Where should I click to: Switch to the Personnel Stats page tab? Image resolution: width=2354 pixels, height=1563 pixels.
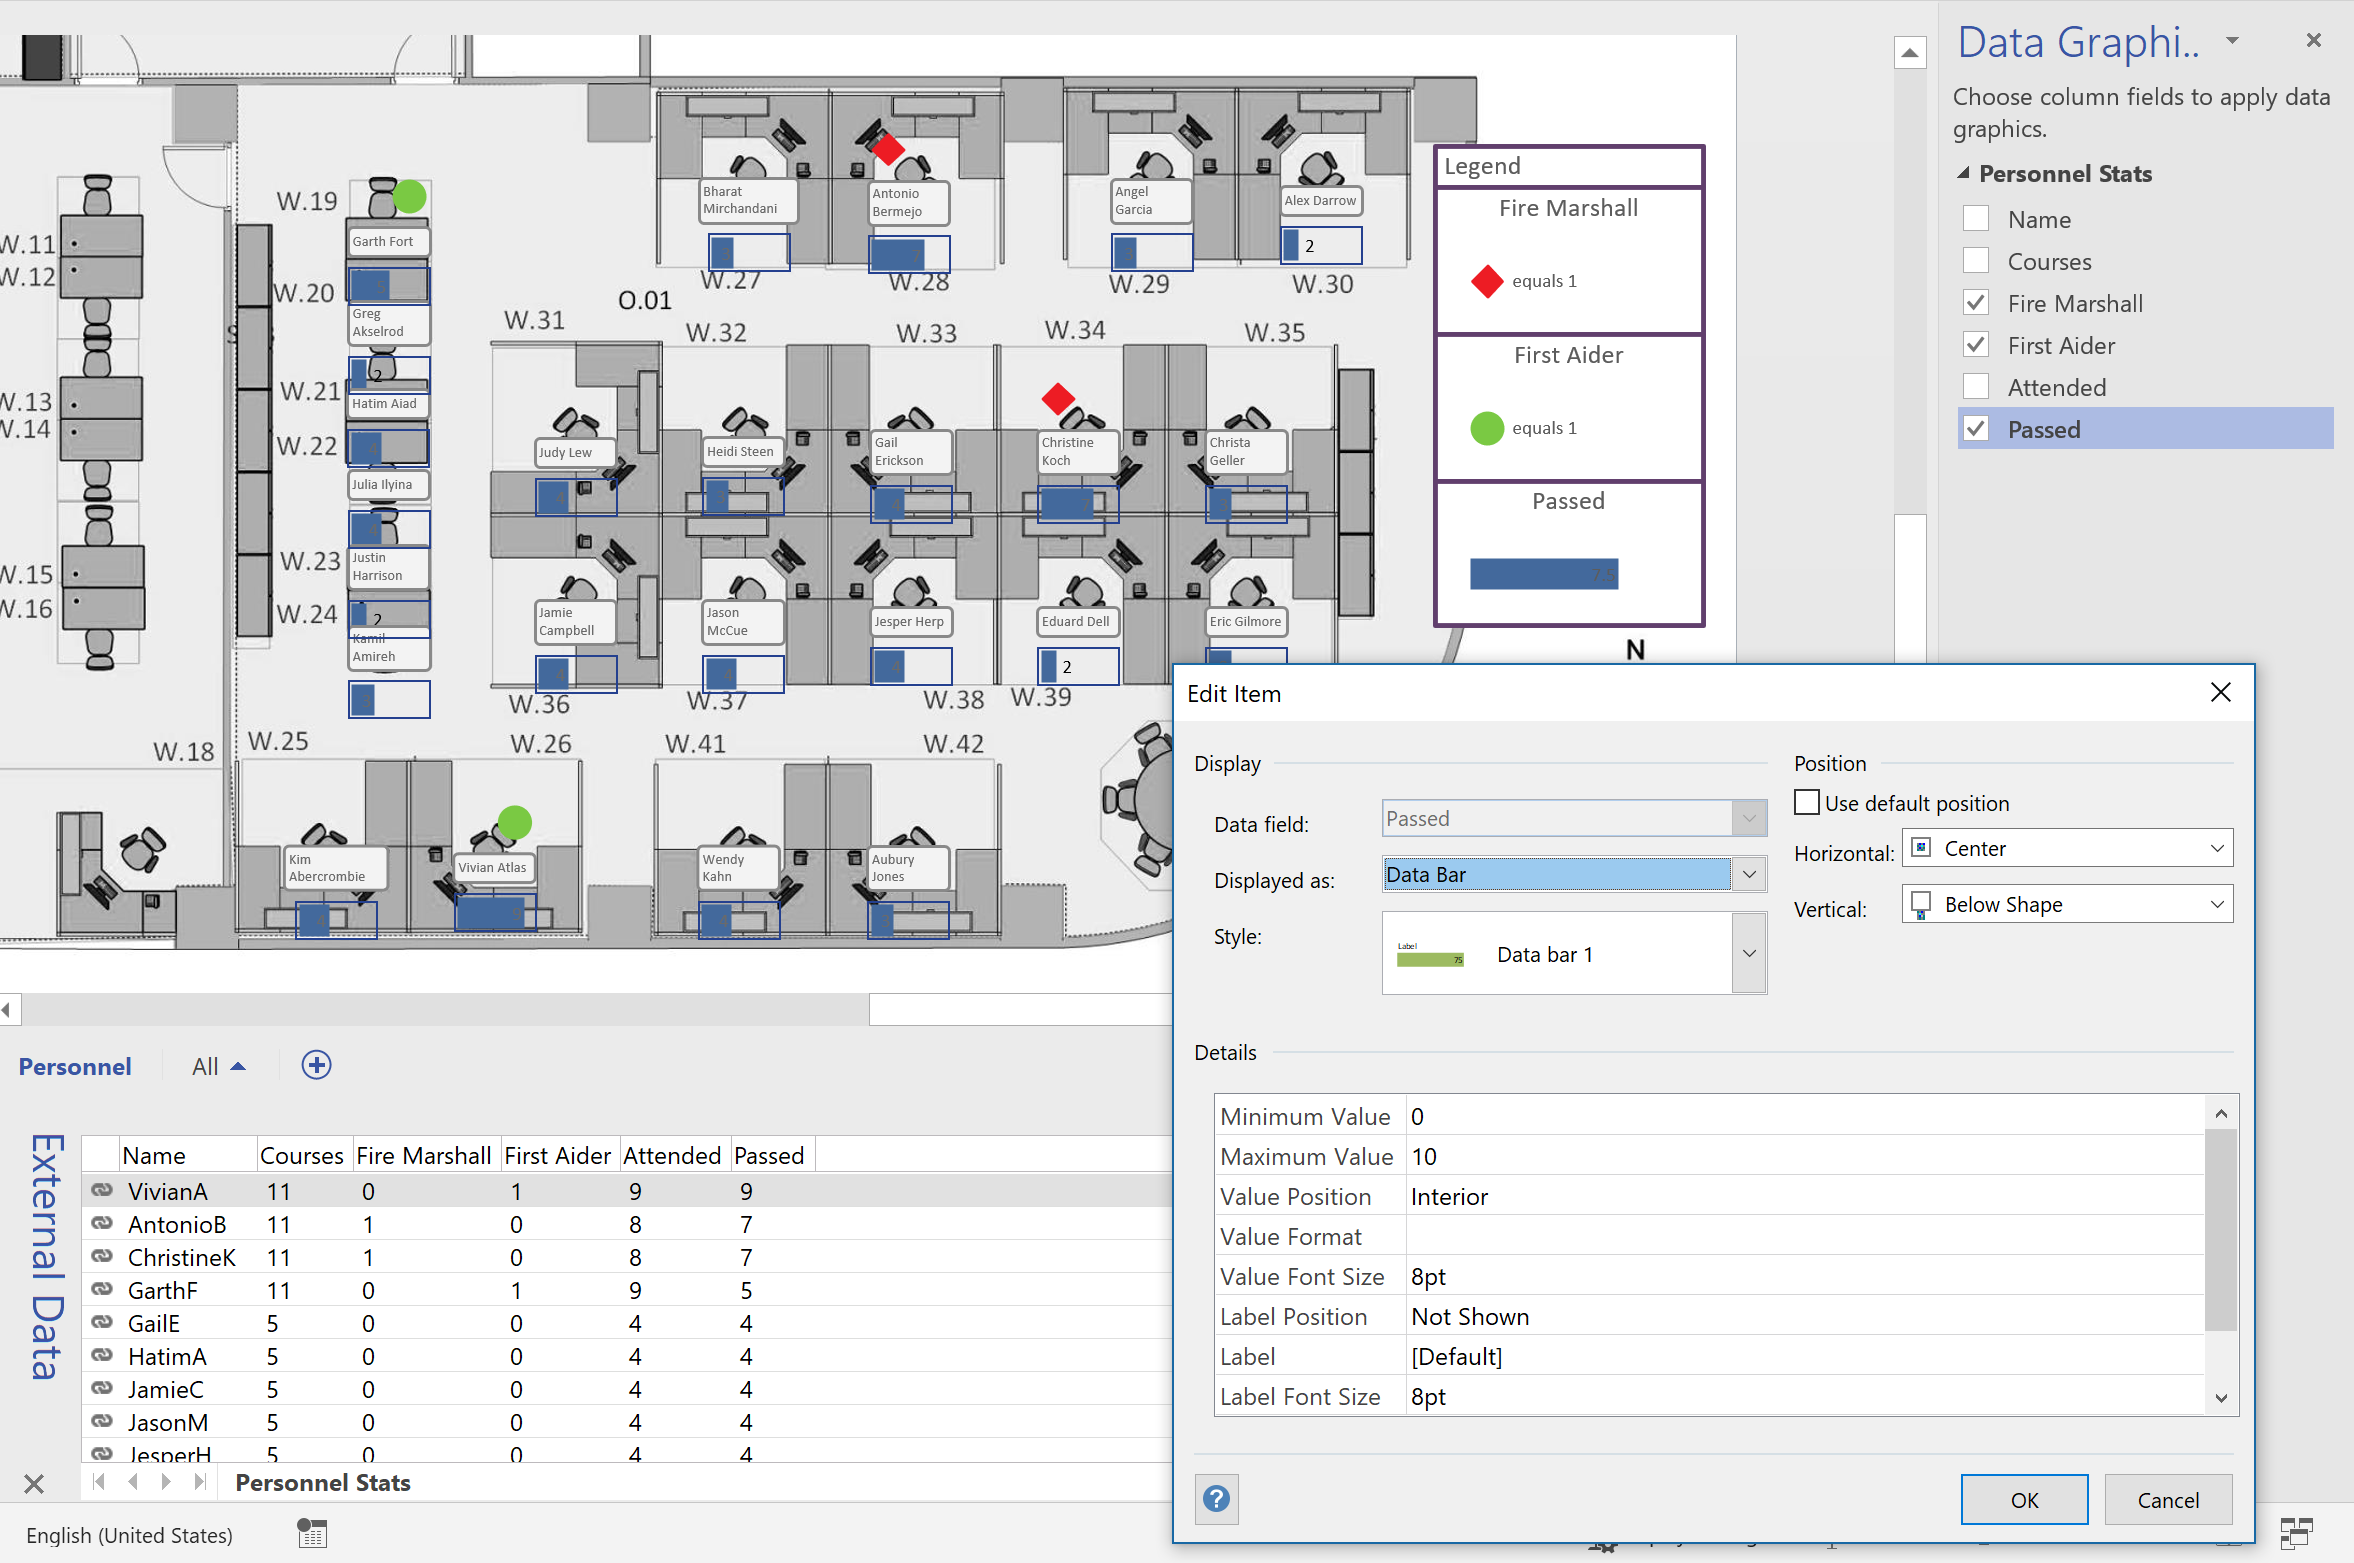click(x=322, y=1482)
